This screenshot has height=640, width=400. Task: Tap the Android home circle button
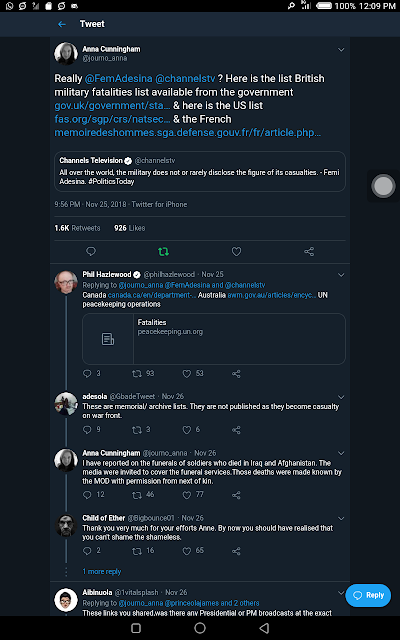[x=200, y=628]
